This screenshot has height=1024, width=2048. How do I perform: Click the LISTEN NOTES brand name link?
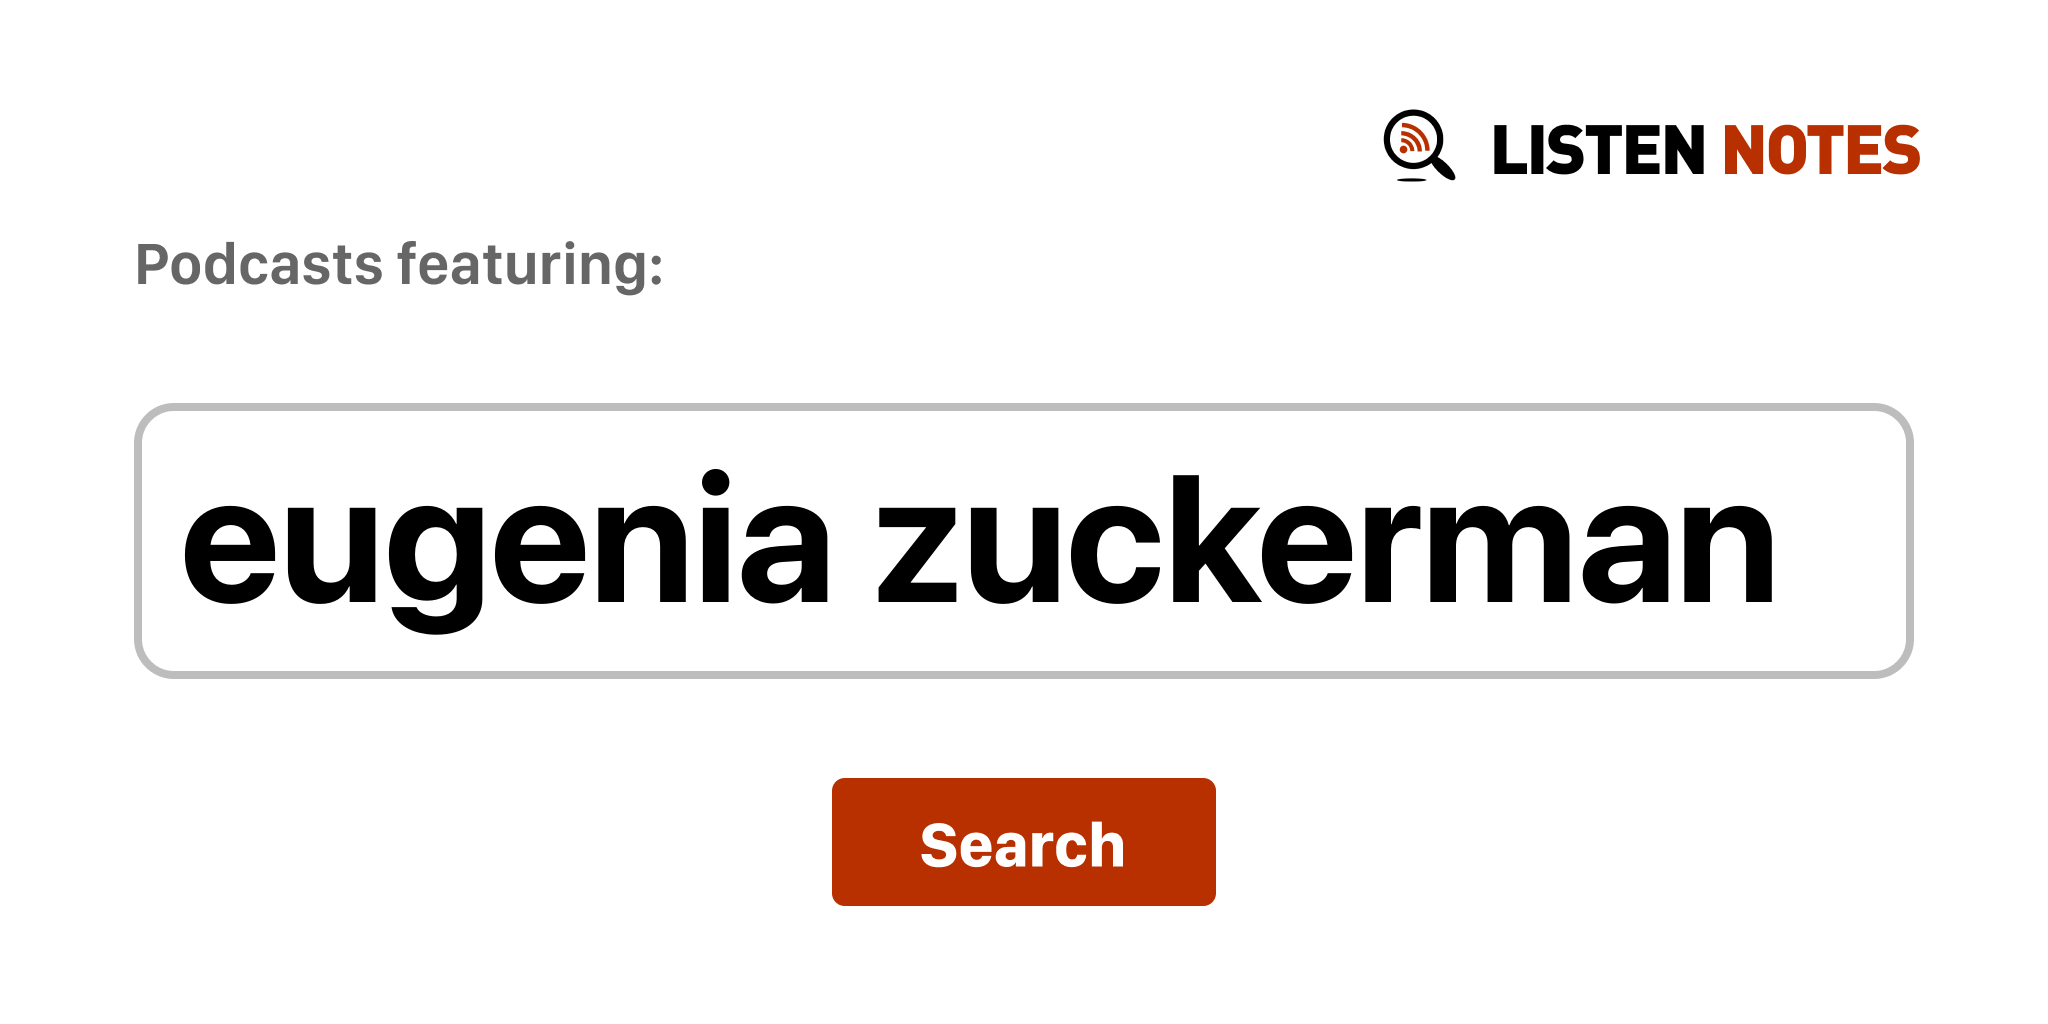[1705, 150]
